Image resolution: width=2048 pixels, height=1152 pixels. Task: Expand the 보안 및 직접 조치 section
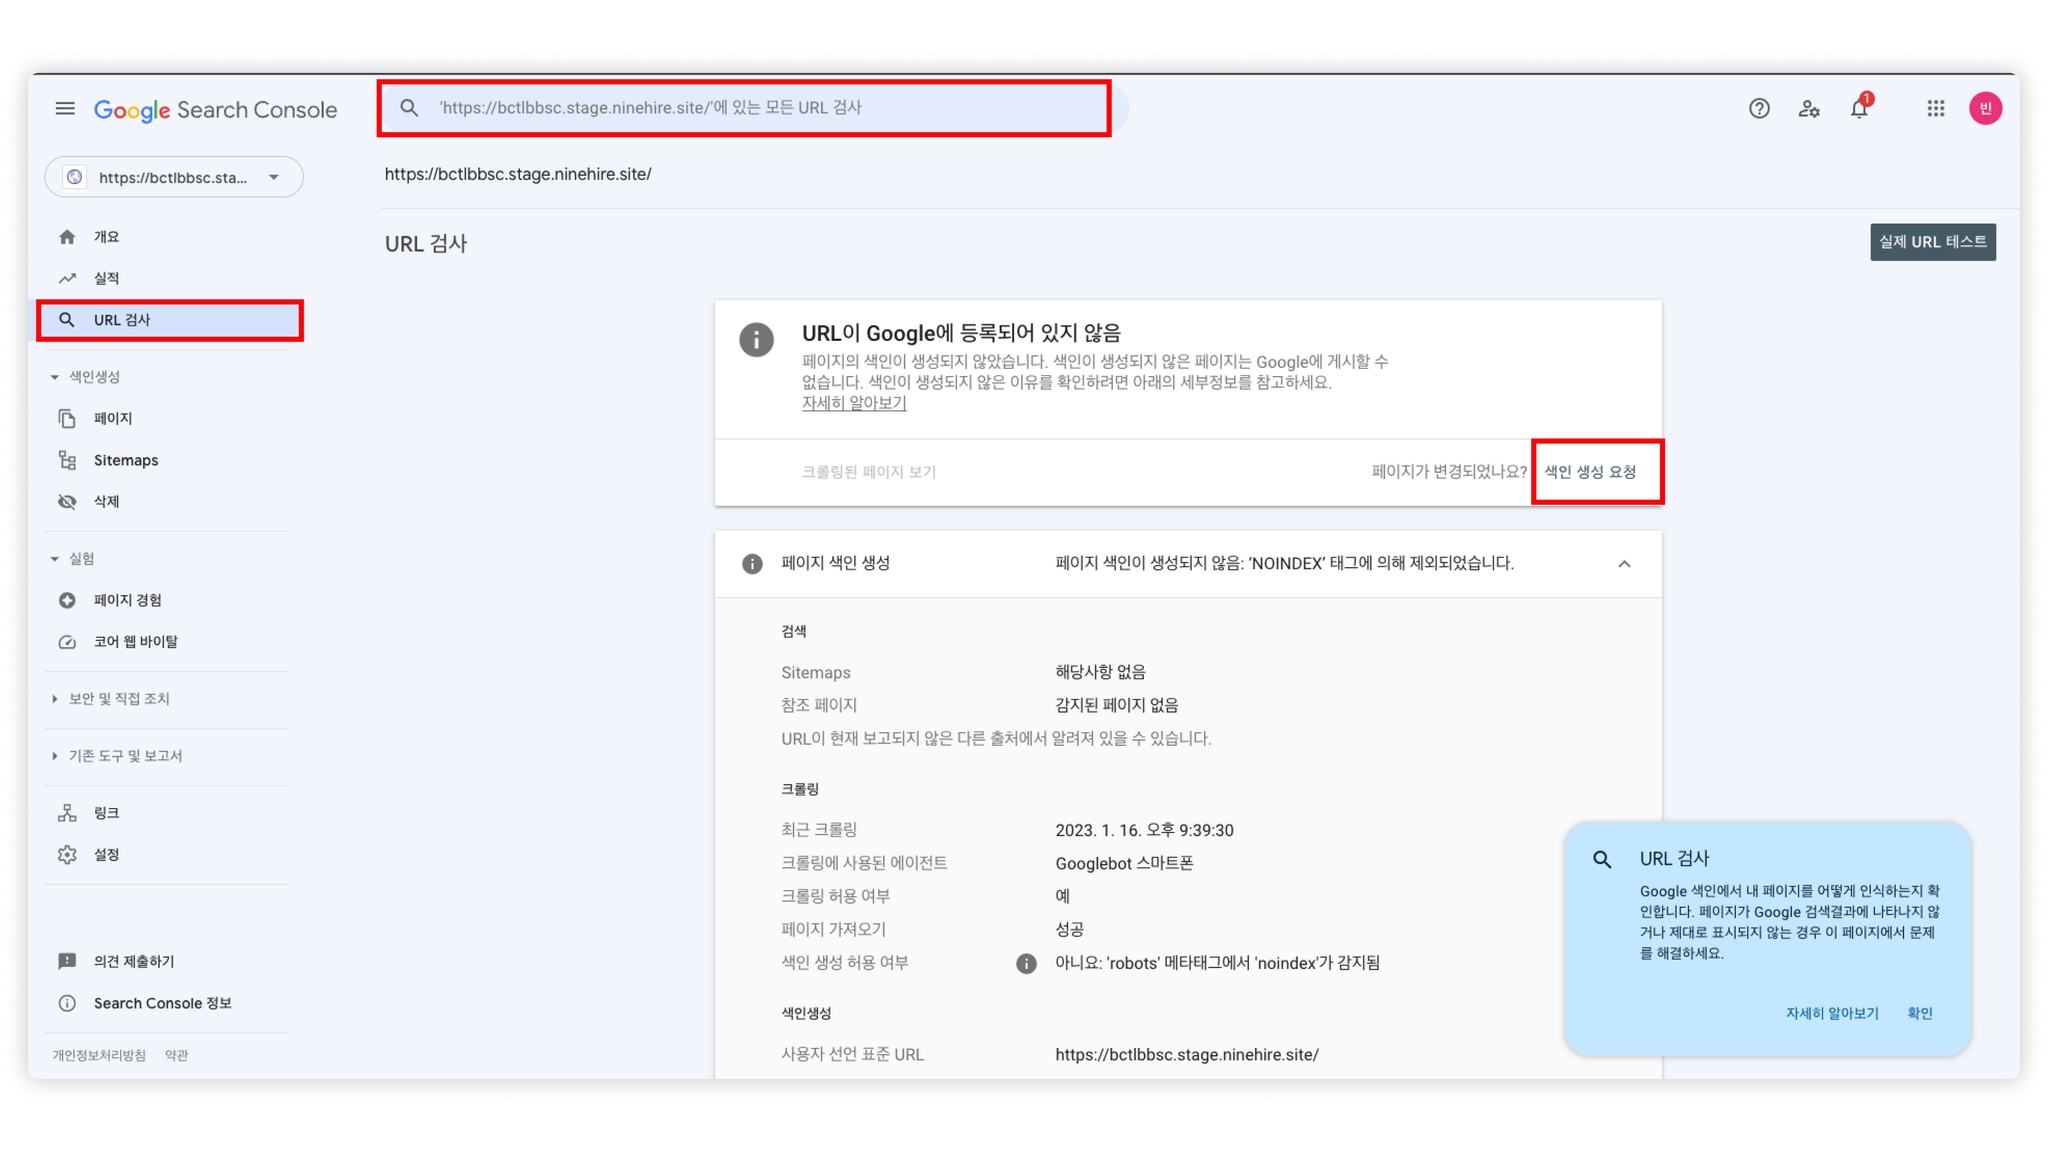click(x=119, y=699)
